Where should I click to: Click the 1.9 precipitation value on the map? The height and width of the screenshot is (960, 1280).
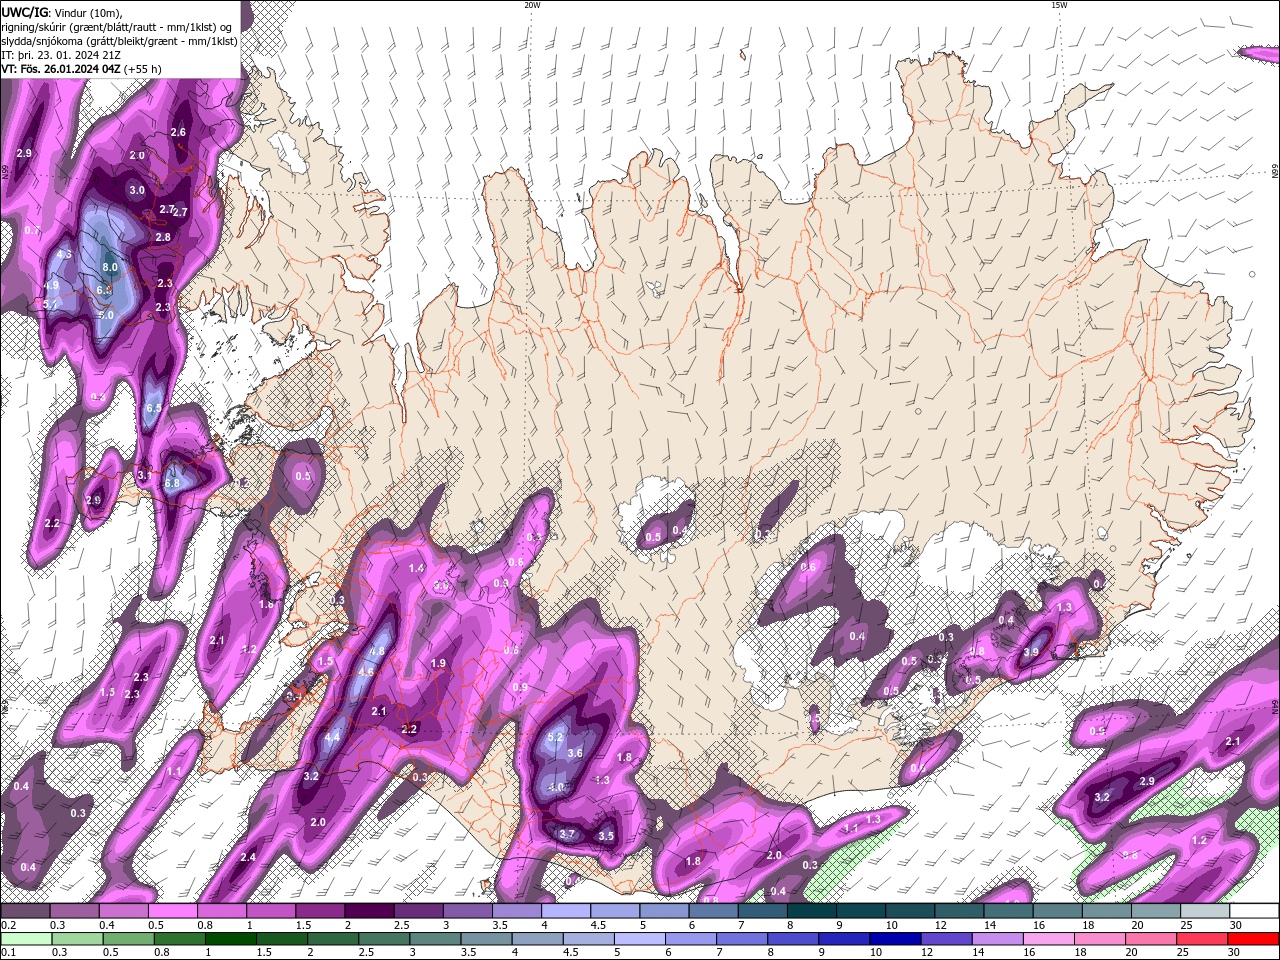pos(437,663)
